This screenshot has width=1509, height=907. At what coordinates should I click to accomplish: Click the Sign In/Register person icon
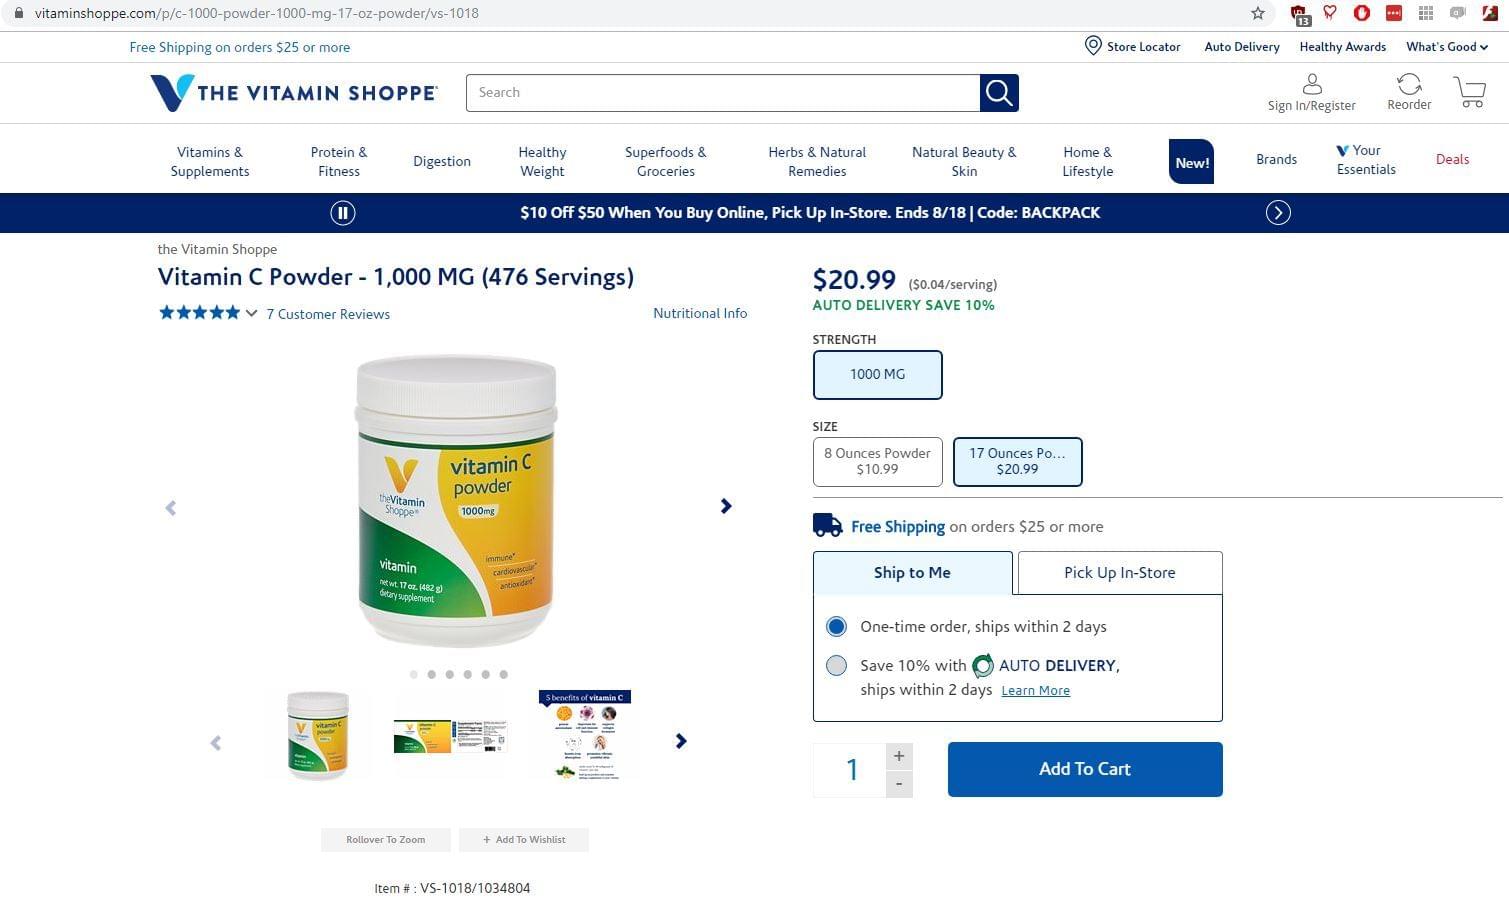pyautogui.click(x=1312, y=84)
